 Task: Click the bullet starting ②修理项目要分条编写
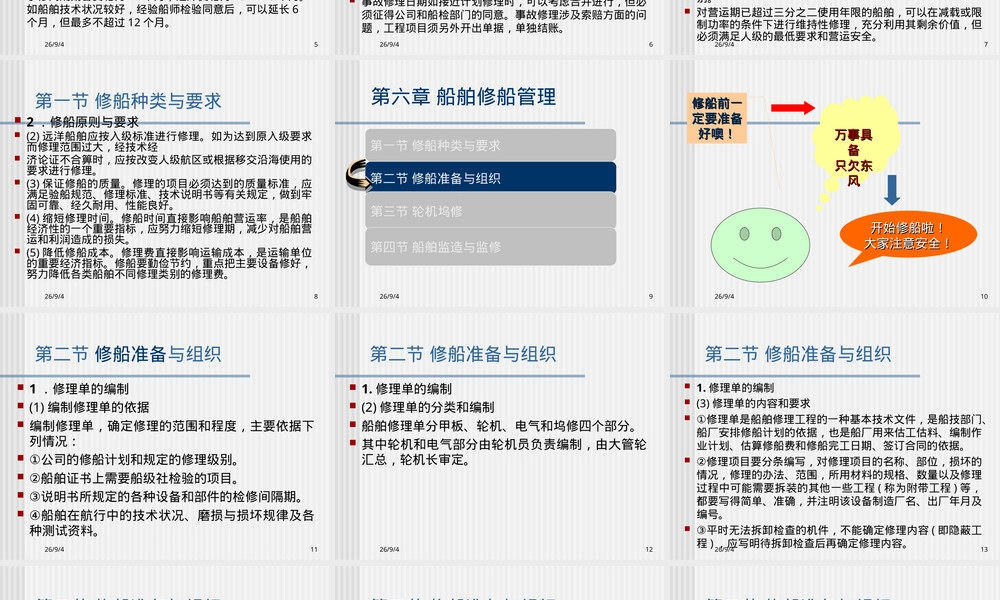pyautogui.click(x=839, y=488)
